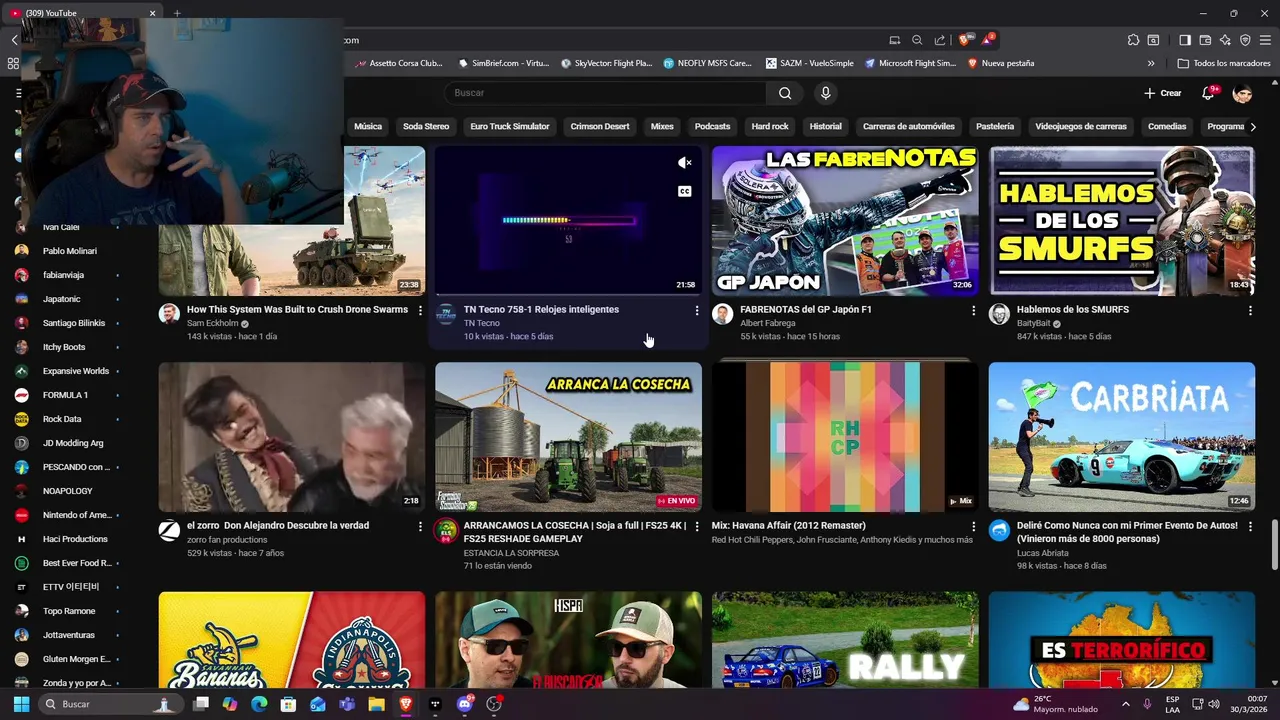Click the Crear button

click(x=1163, y=93)
